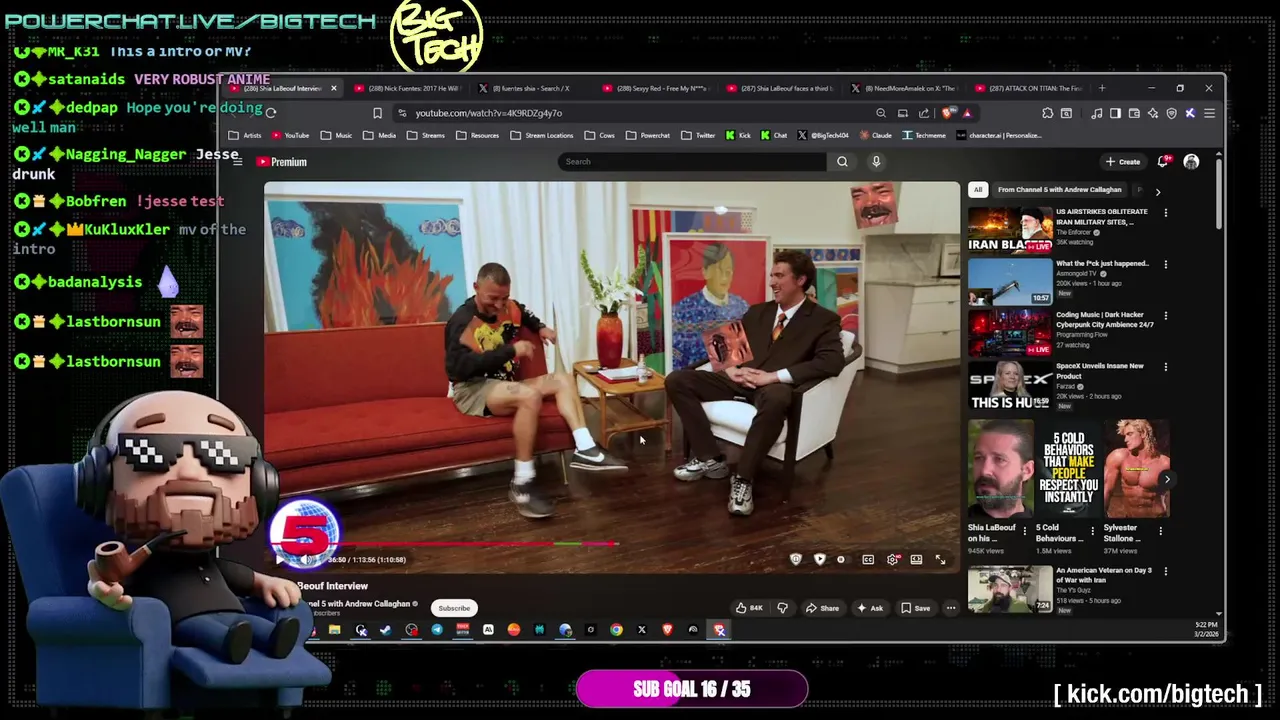Open browser extensions puzzle icon
The height and width of the screenshot is (720, 1280).
(x=1047, y=113)
